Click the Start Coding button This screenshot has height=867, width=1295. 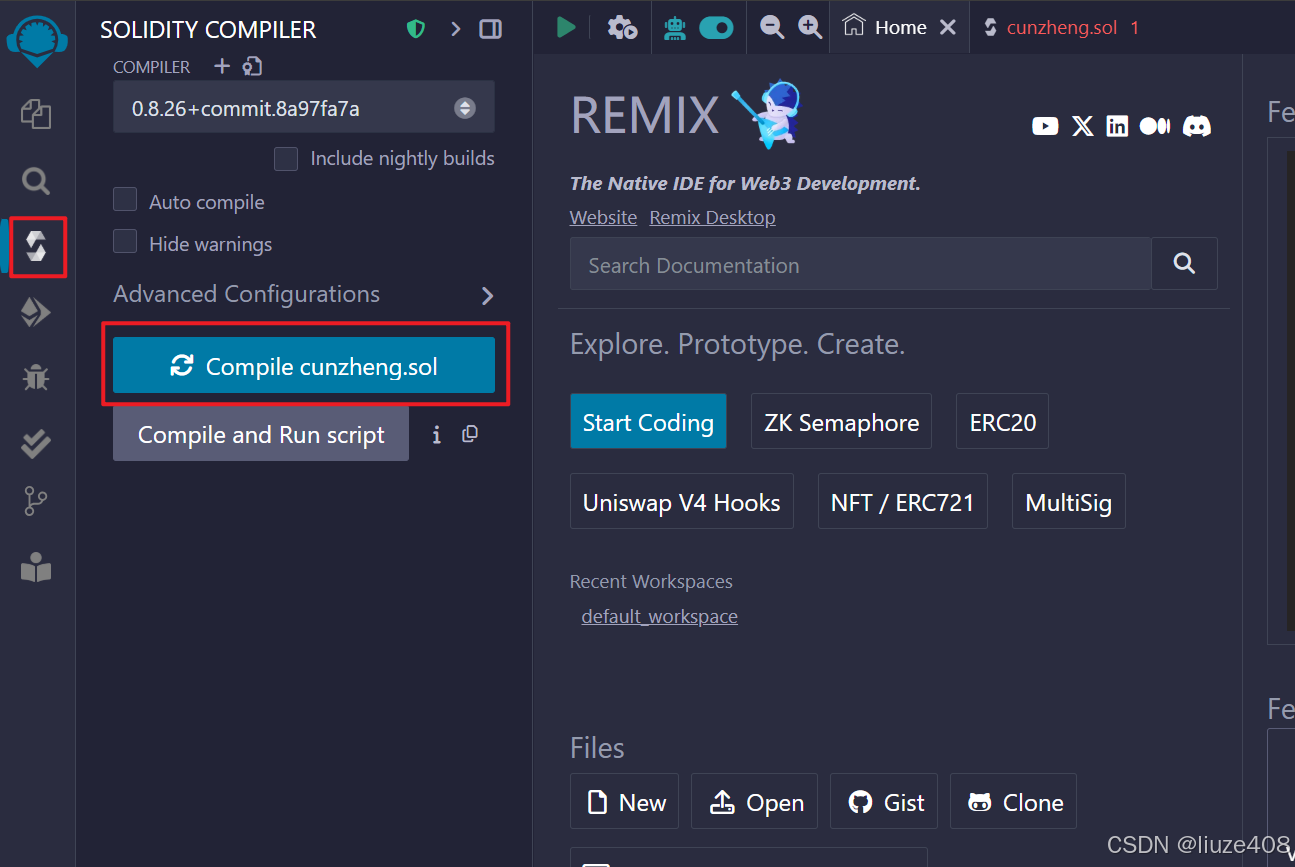tap(648, 421)
